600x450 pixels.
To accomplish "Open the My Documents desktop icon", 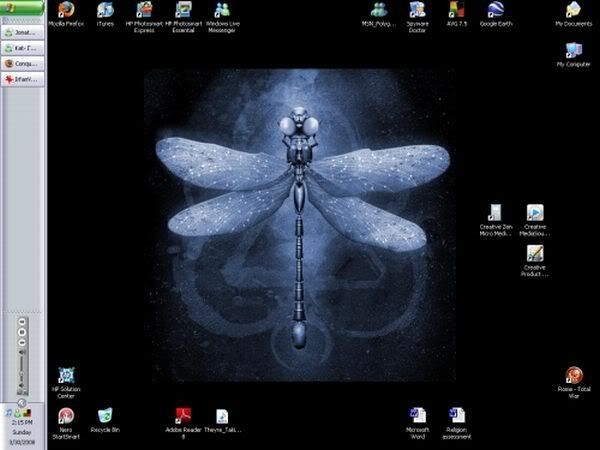I will pyautogui.click(x=574, y=14).
